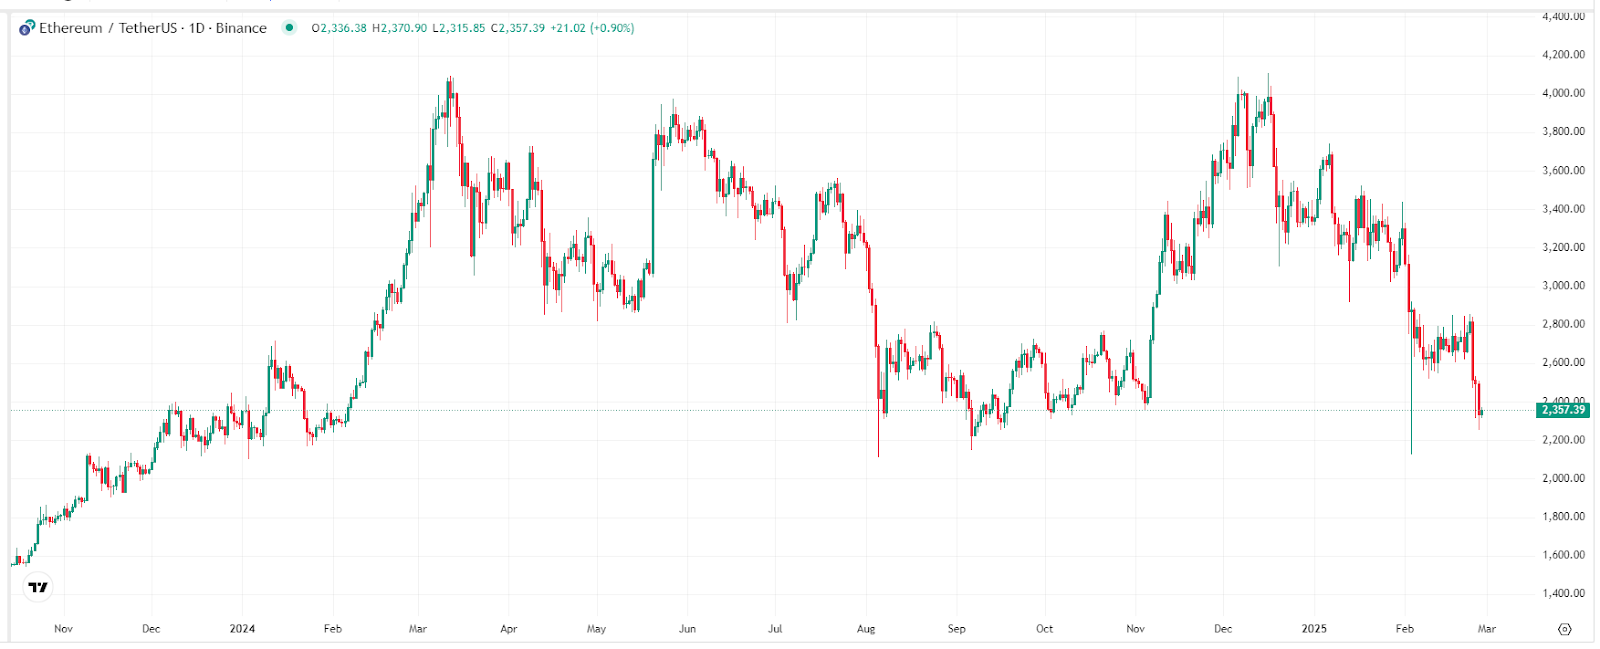Click the Ethereum coin icon
The image size is (1600, 649).
(x=27, y=28)
